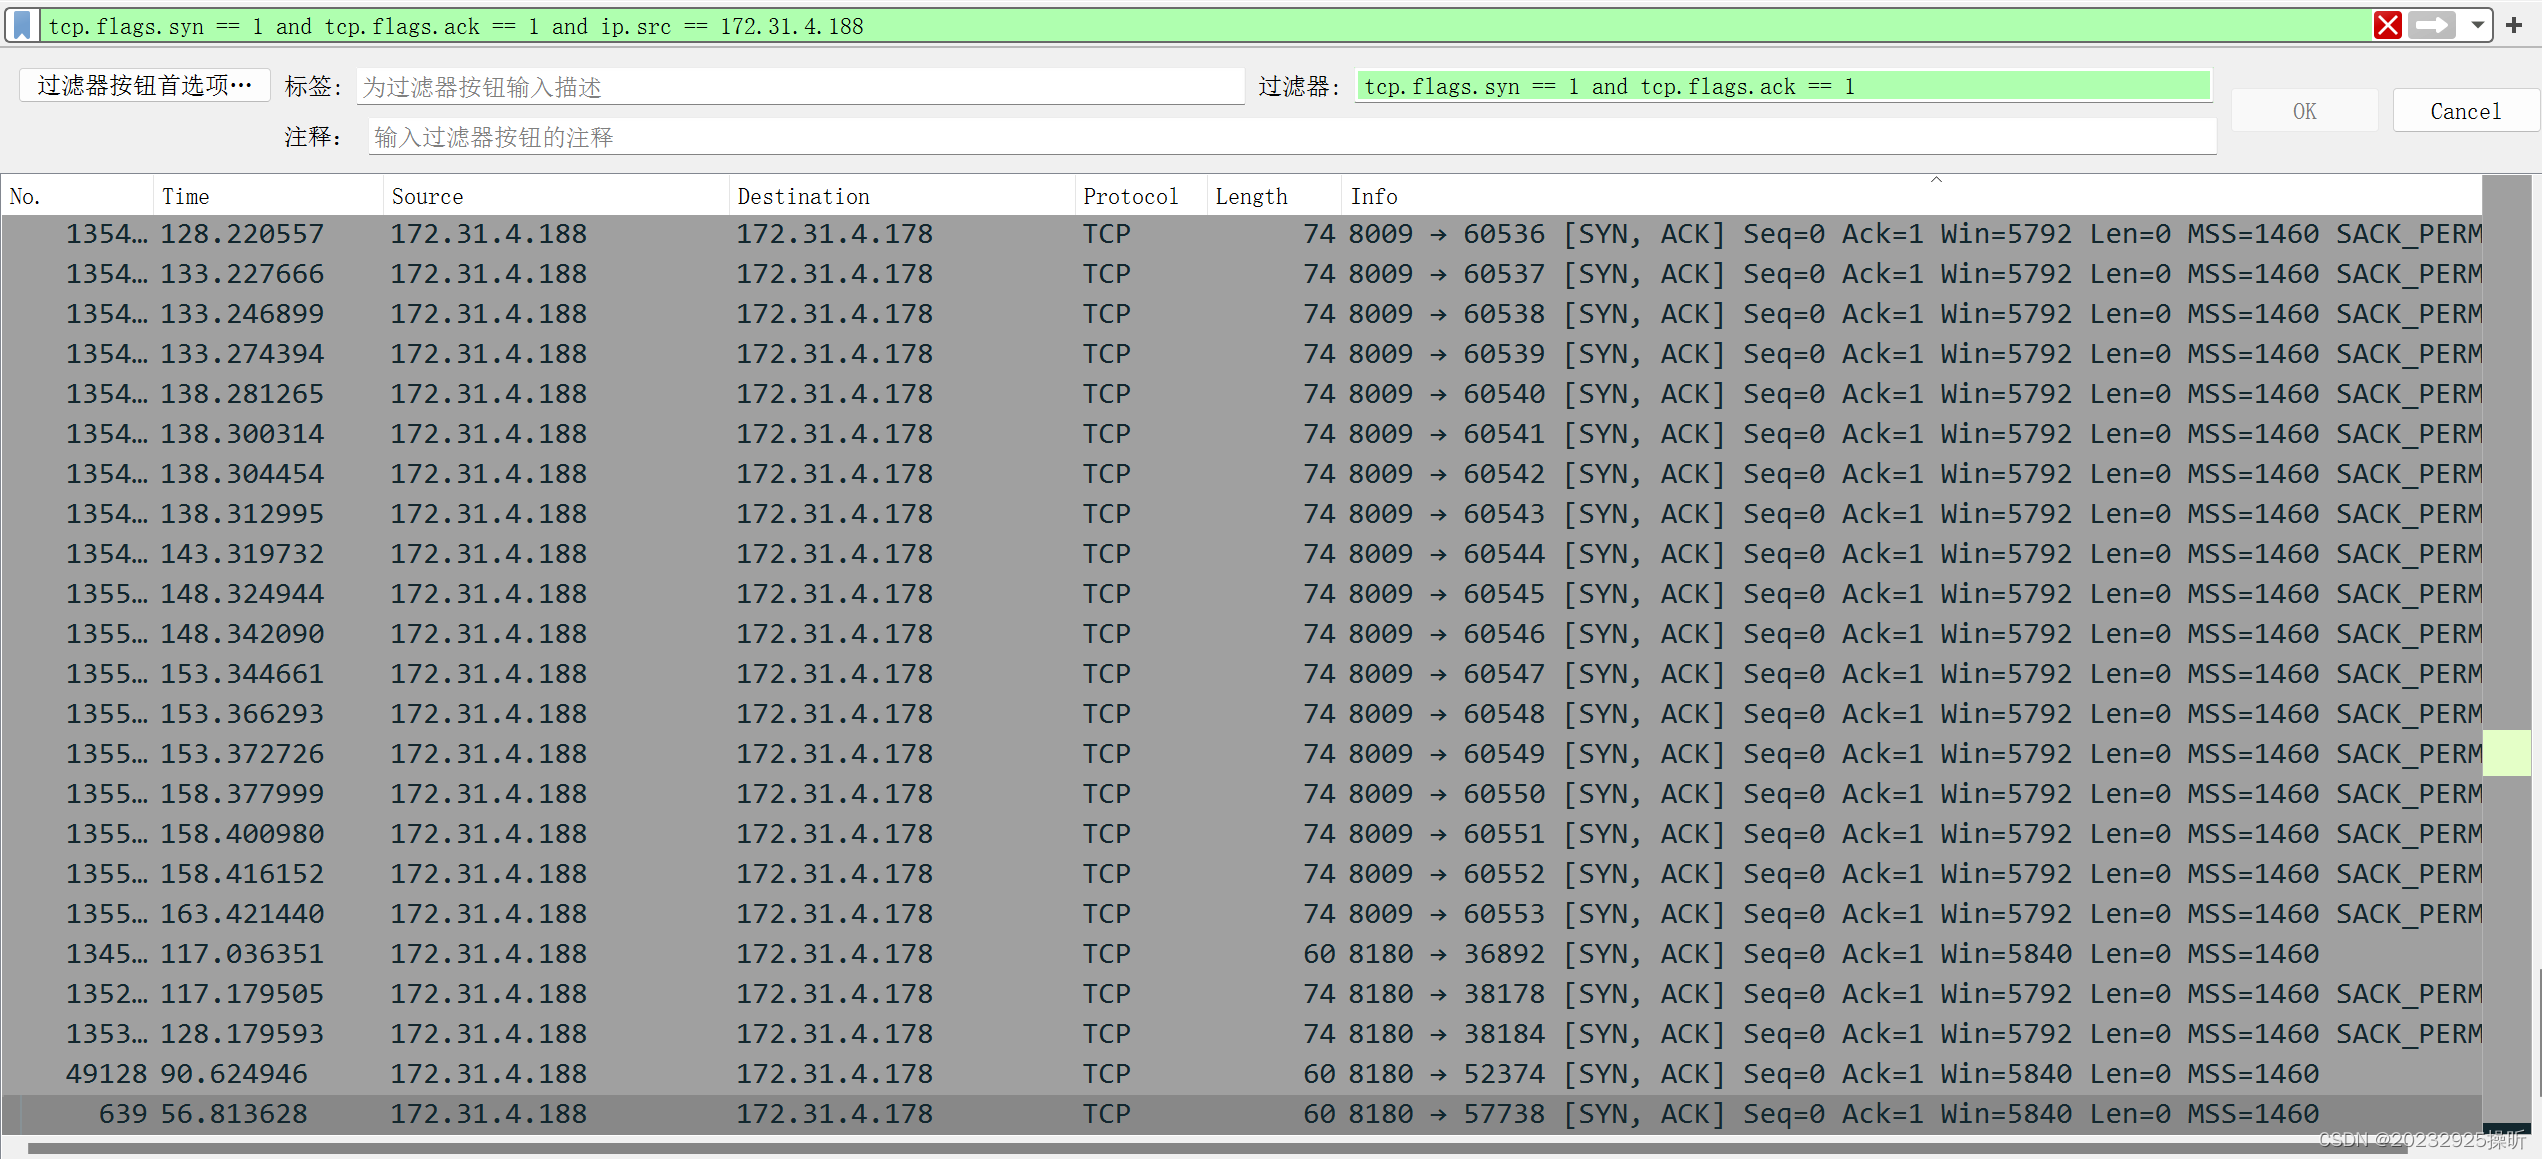
Task: Sort by the Info column header
Action: [1911, 196]
